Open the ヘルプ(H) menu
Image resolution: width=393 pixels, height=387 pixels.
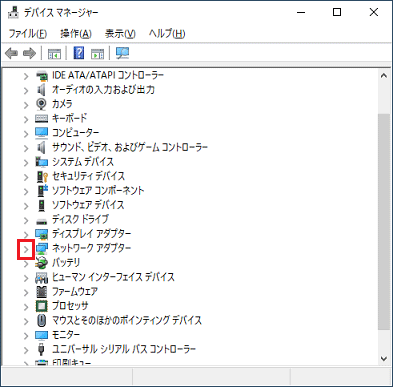coord(167,34)
